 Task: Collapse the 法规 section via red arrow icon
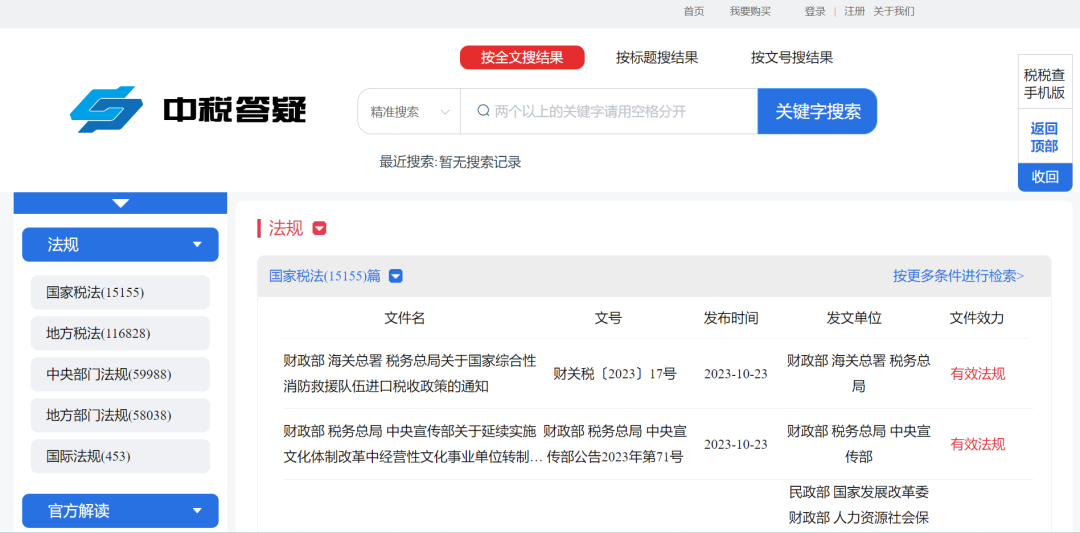[x=319, y=229]
